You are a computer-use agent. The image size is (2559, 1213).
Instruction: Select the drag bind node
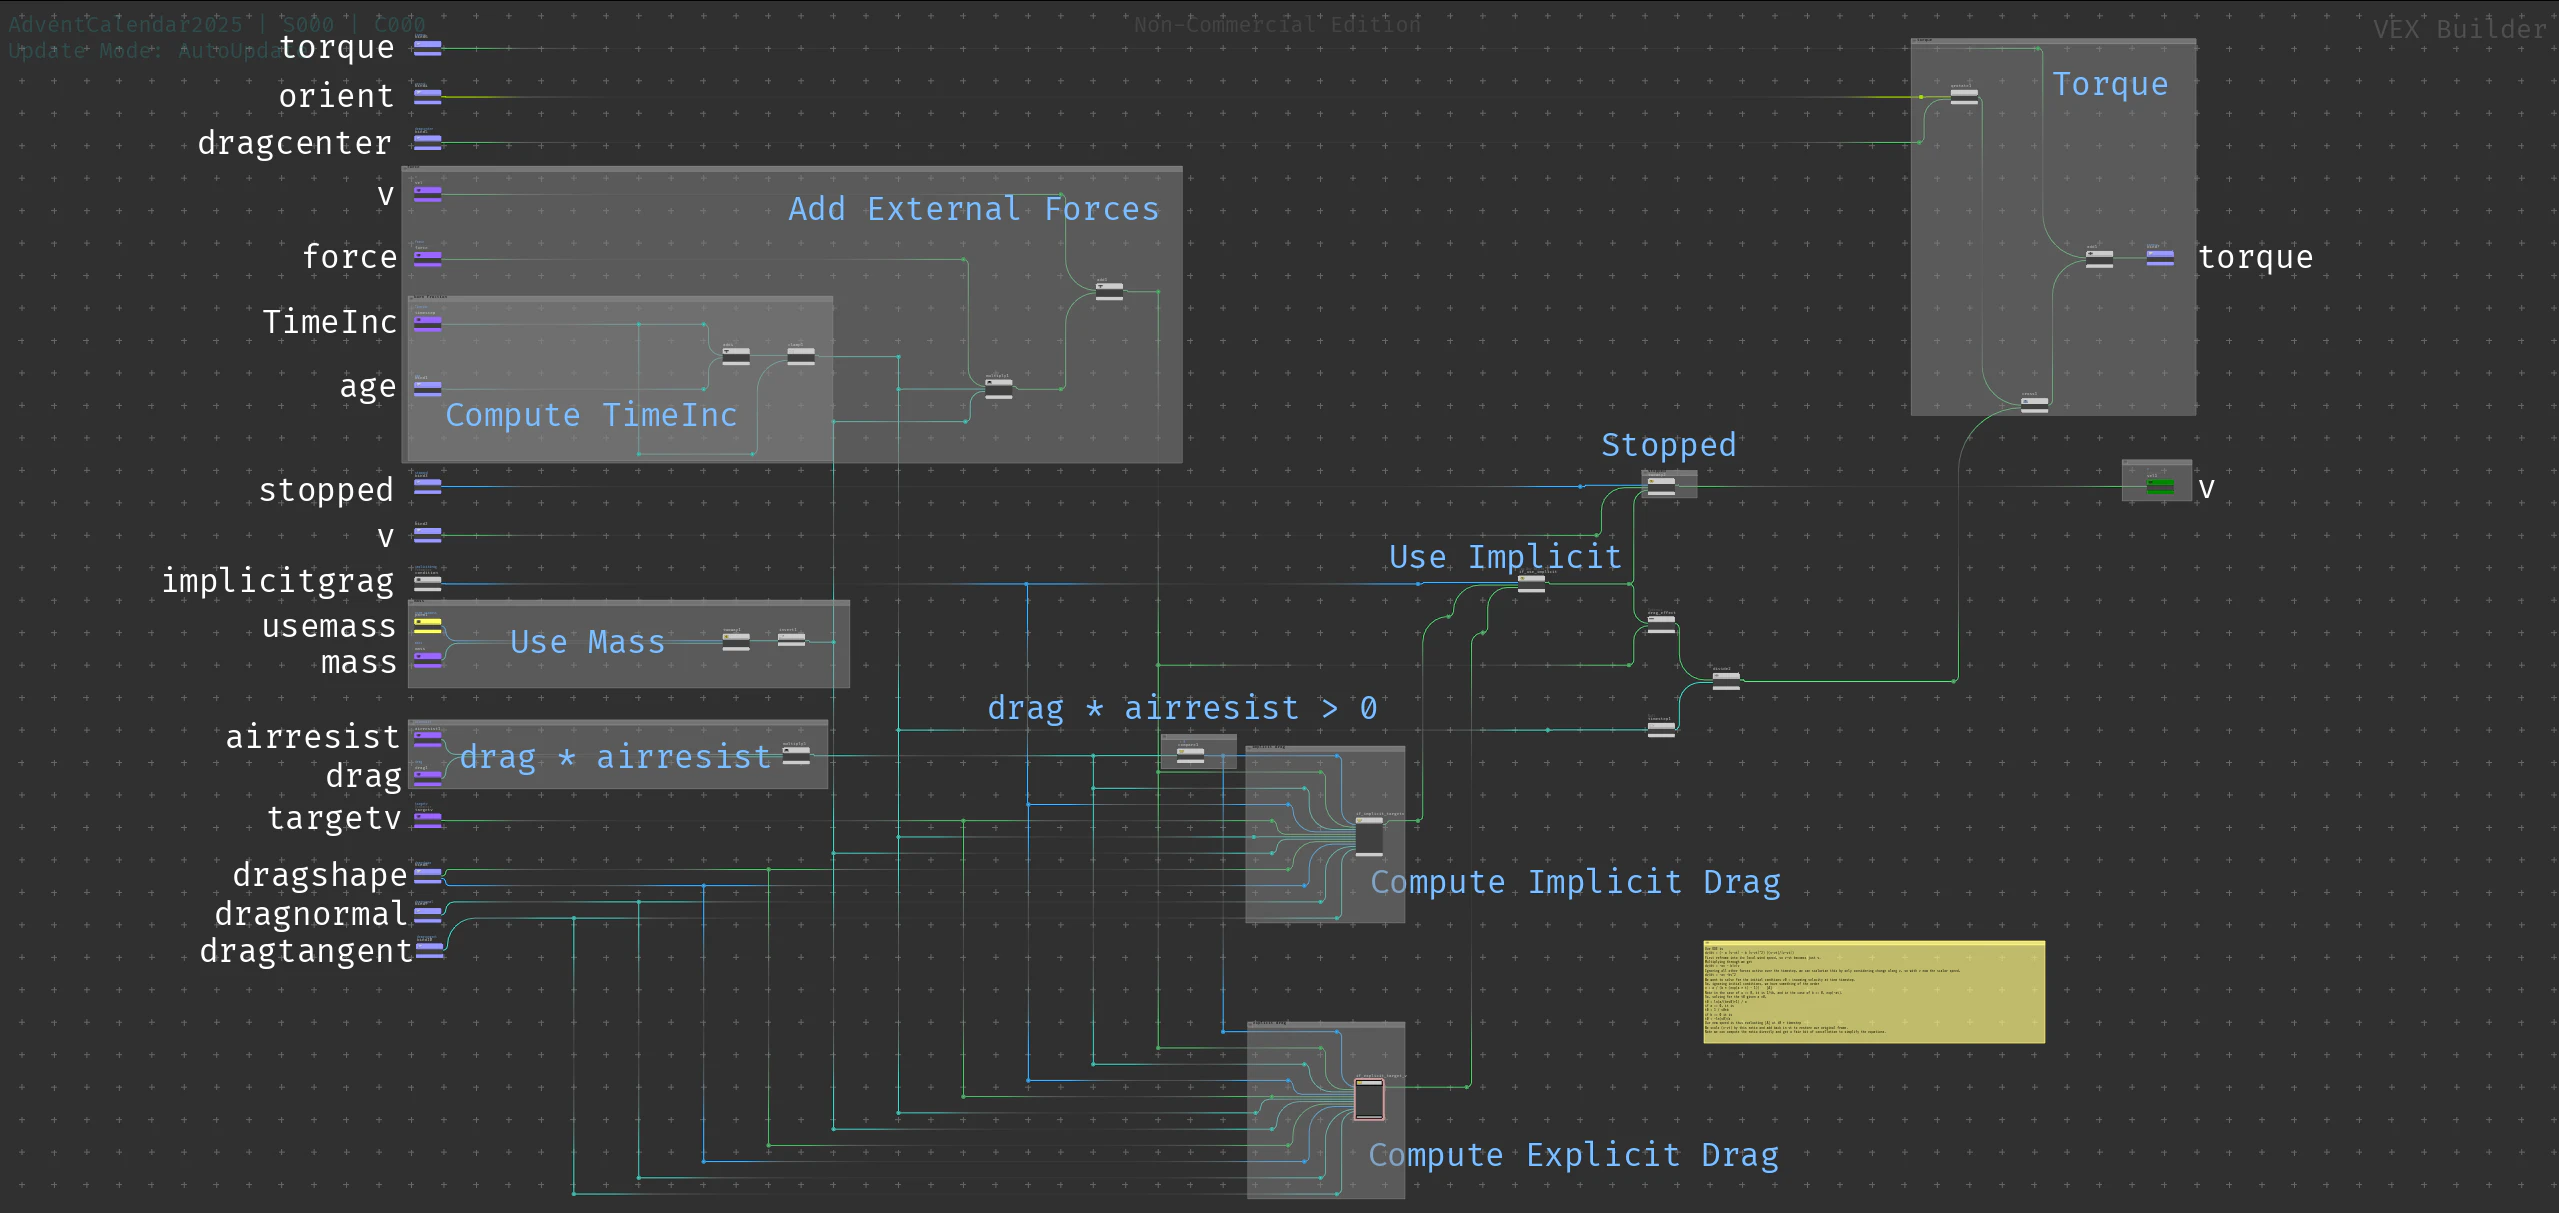[x=428, y=776]
